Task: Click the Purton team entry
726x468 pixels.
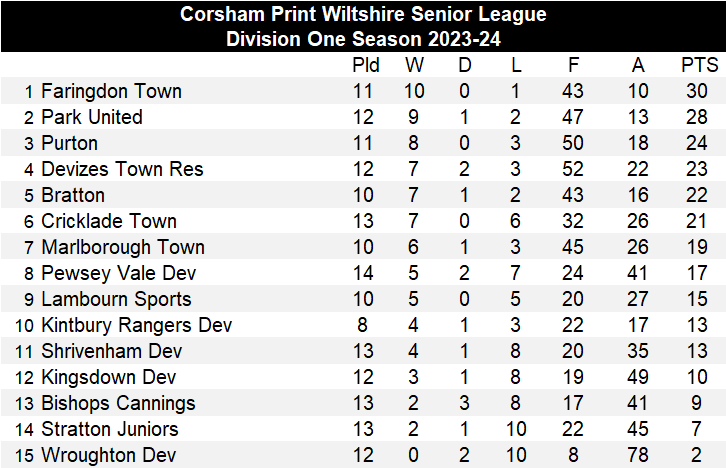Action: click(x=69, y=143)
